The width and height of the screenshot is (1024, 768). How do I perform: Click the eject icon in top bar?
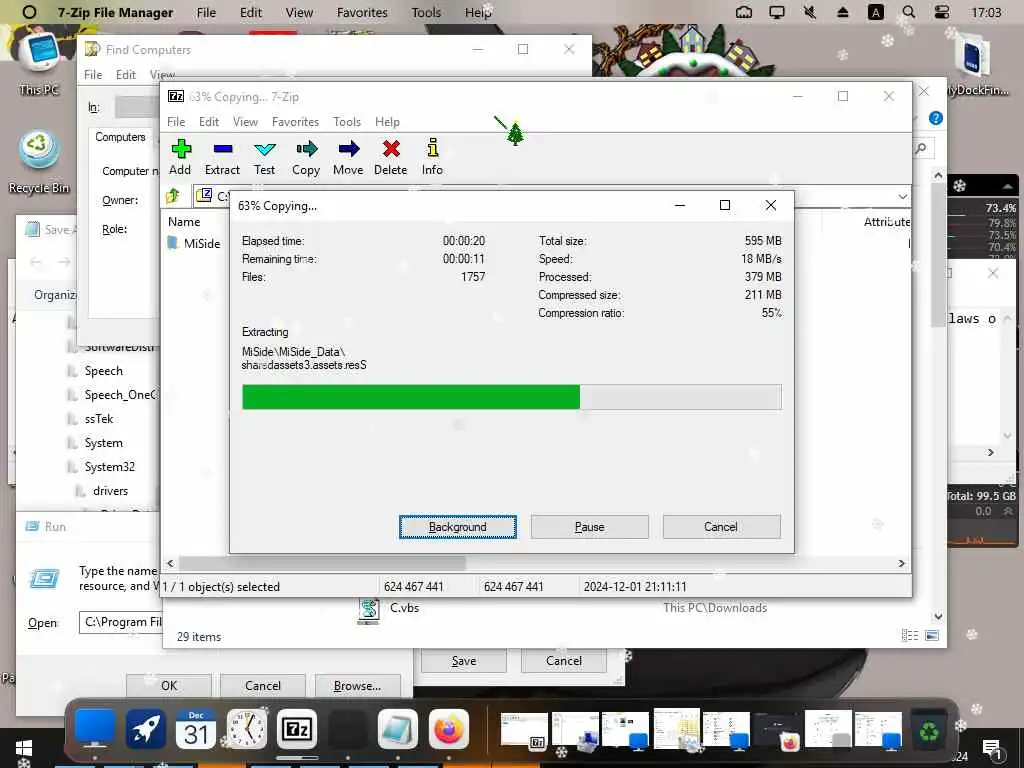tap(842, 12)
